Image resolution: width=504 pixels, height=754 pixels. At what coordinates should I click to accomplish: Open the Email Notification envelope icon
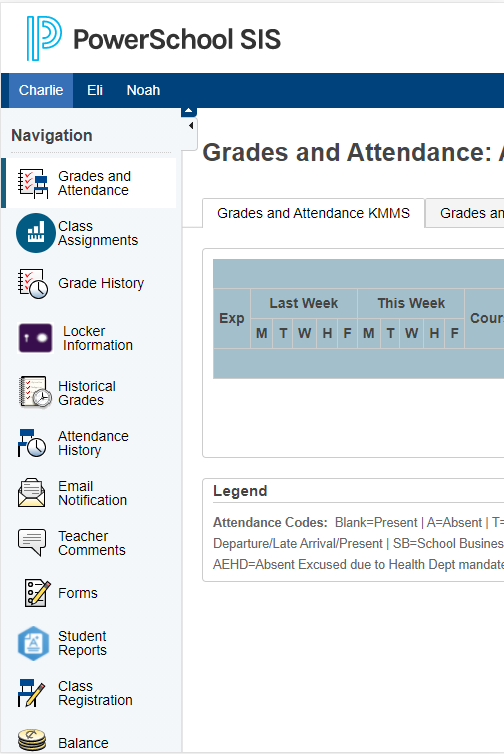click(x=31, y=493)
